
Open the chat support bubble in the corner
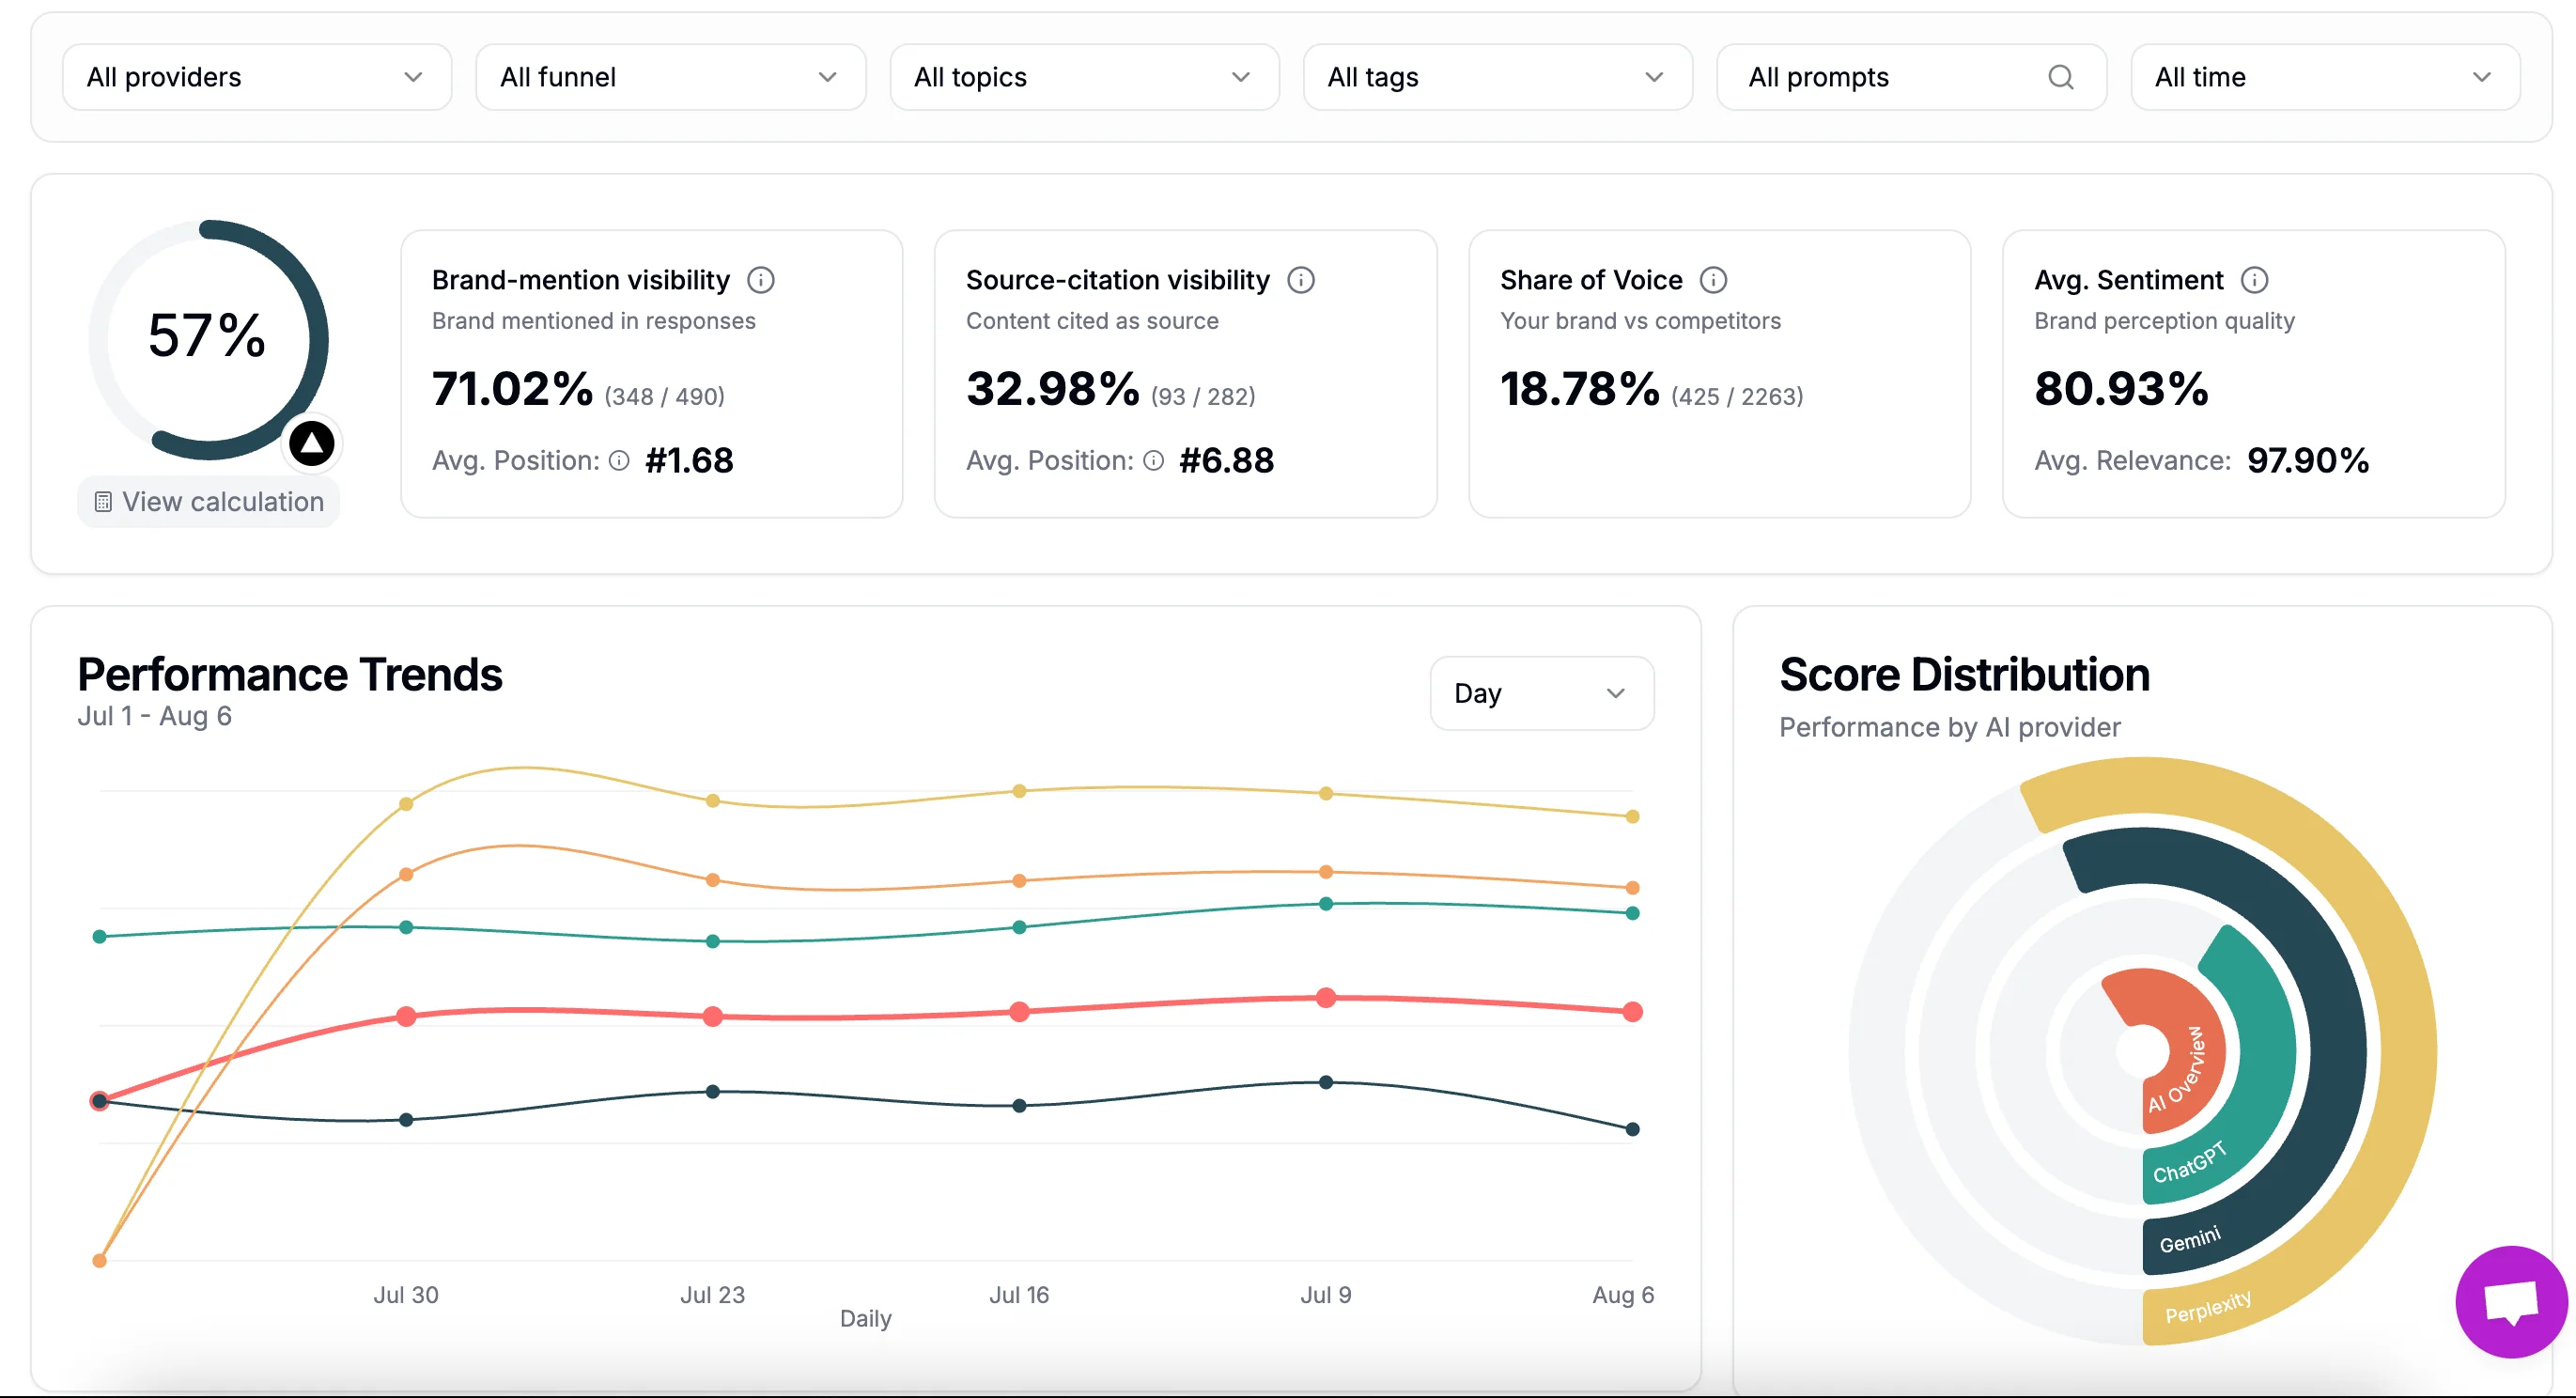tap(2511, 1300)
